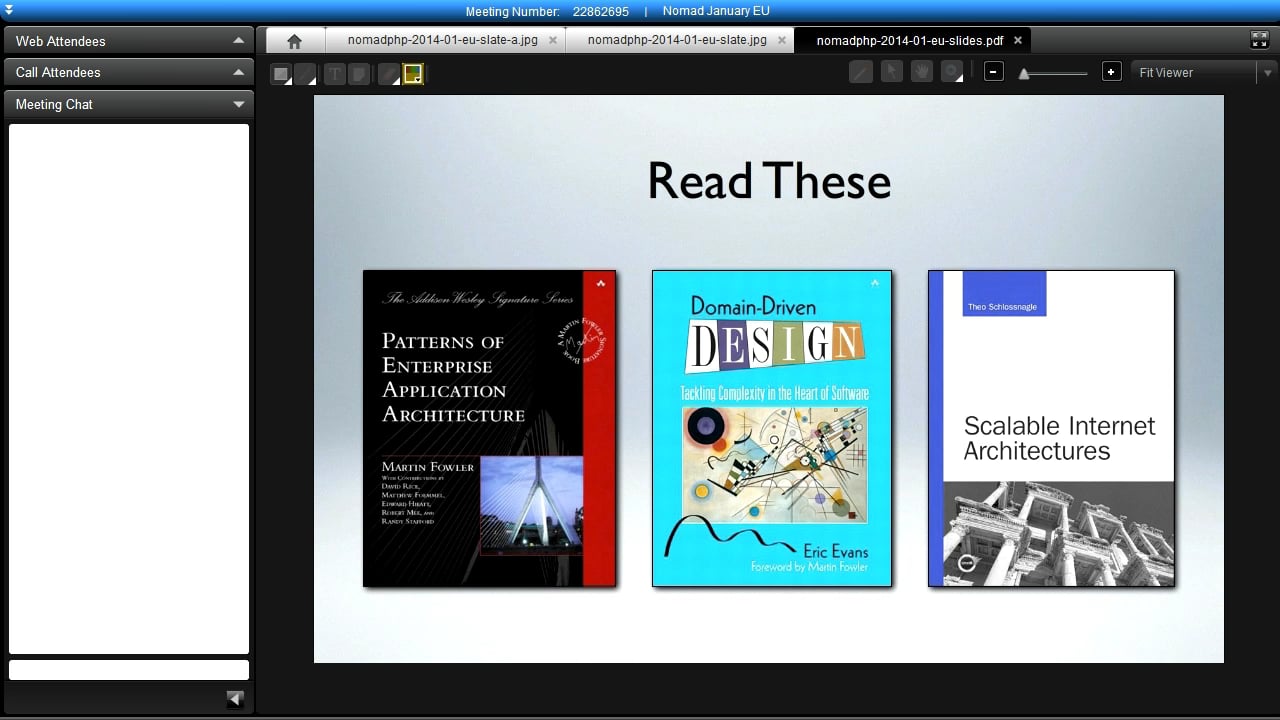Switch to nomadphp-2014-01-eu-slate.jpg tab
This screenshot has height=720, width=1280.
click(x=677, y=40)
